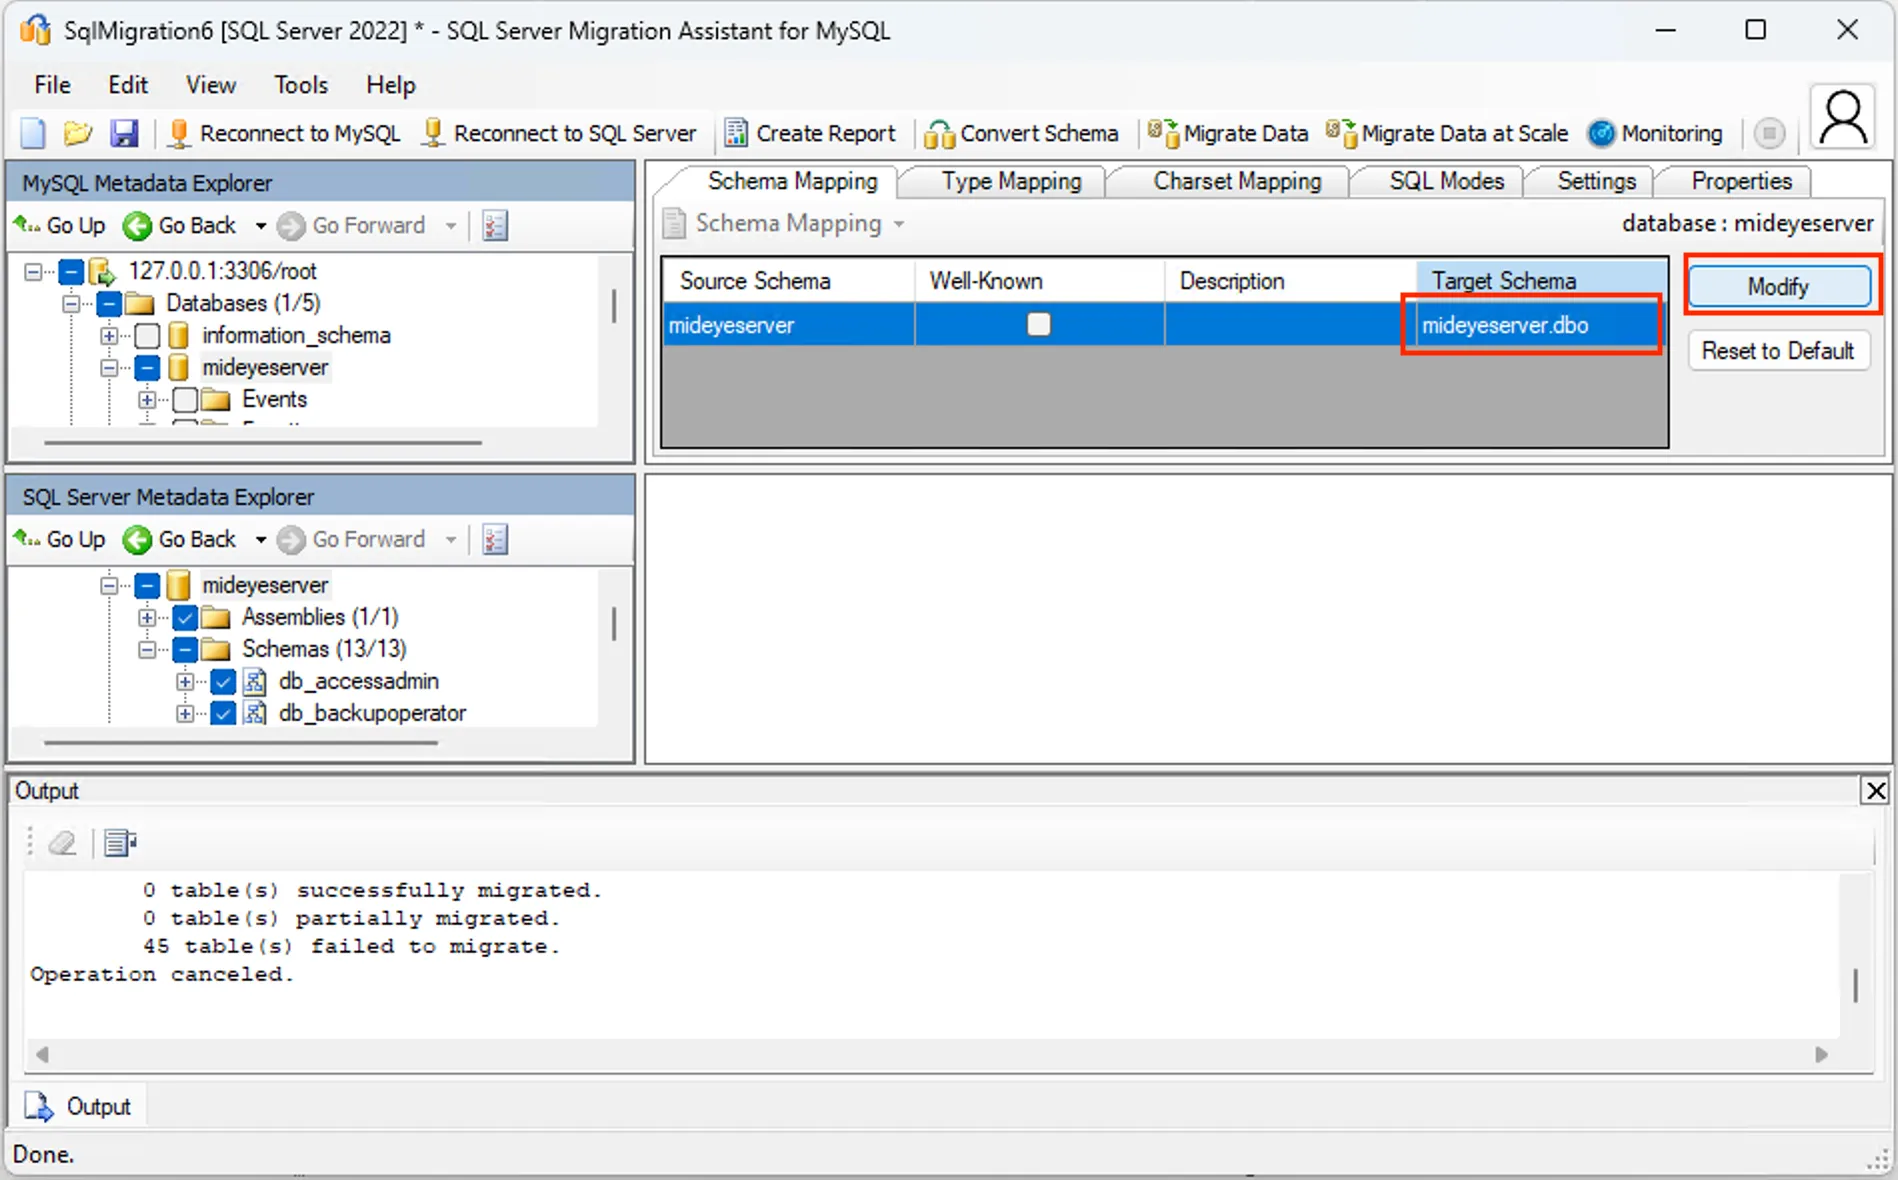Open the Go Back dropdown in MySQL Metadata Explorer
The height and width of the screenshot is (1180, 1898).
(260, 225)
